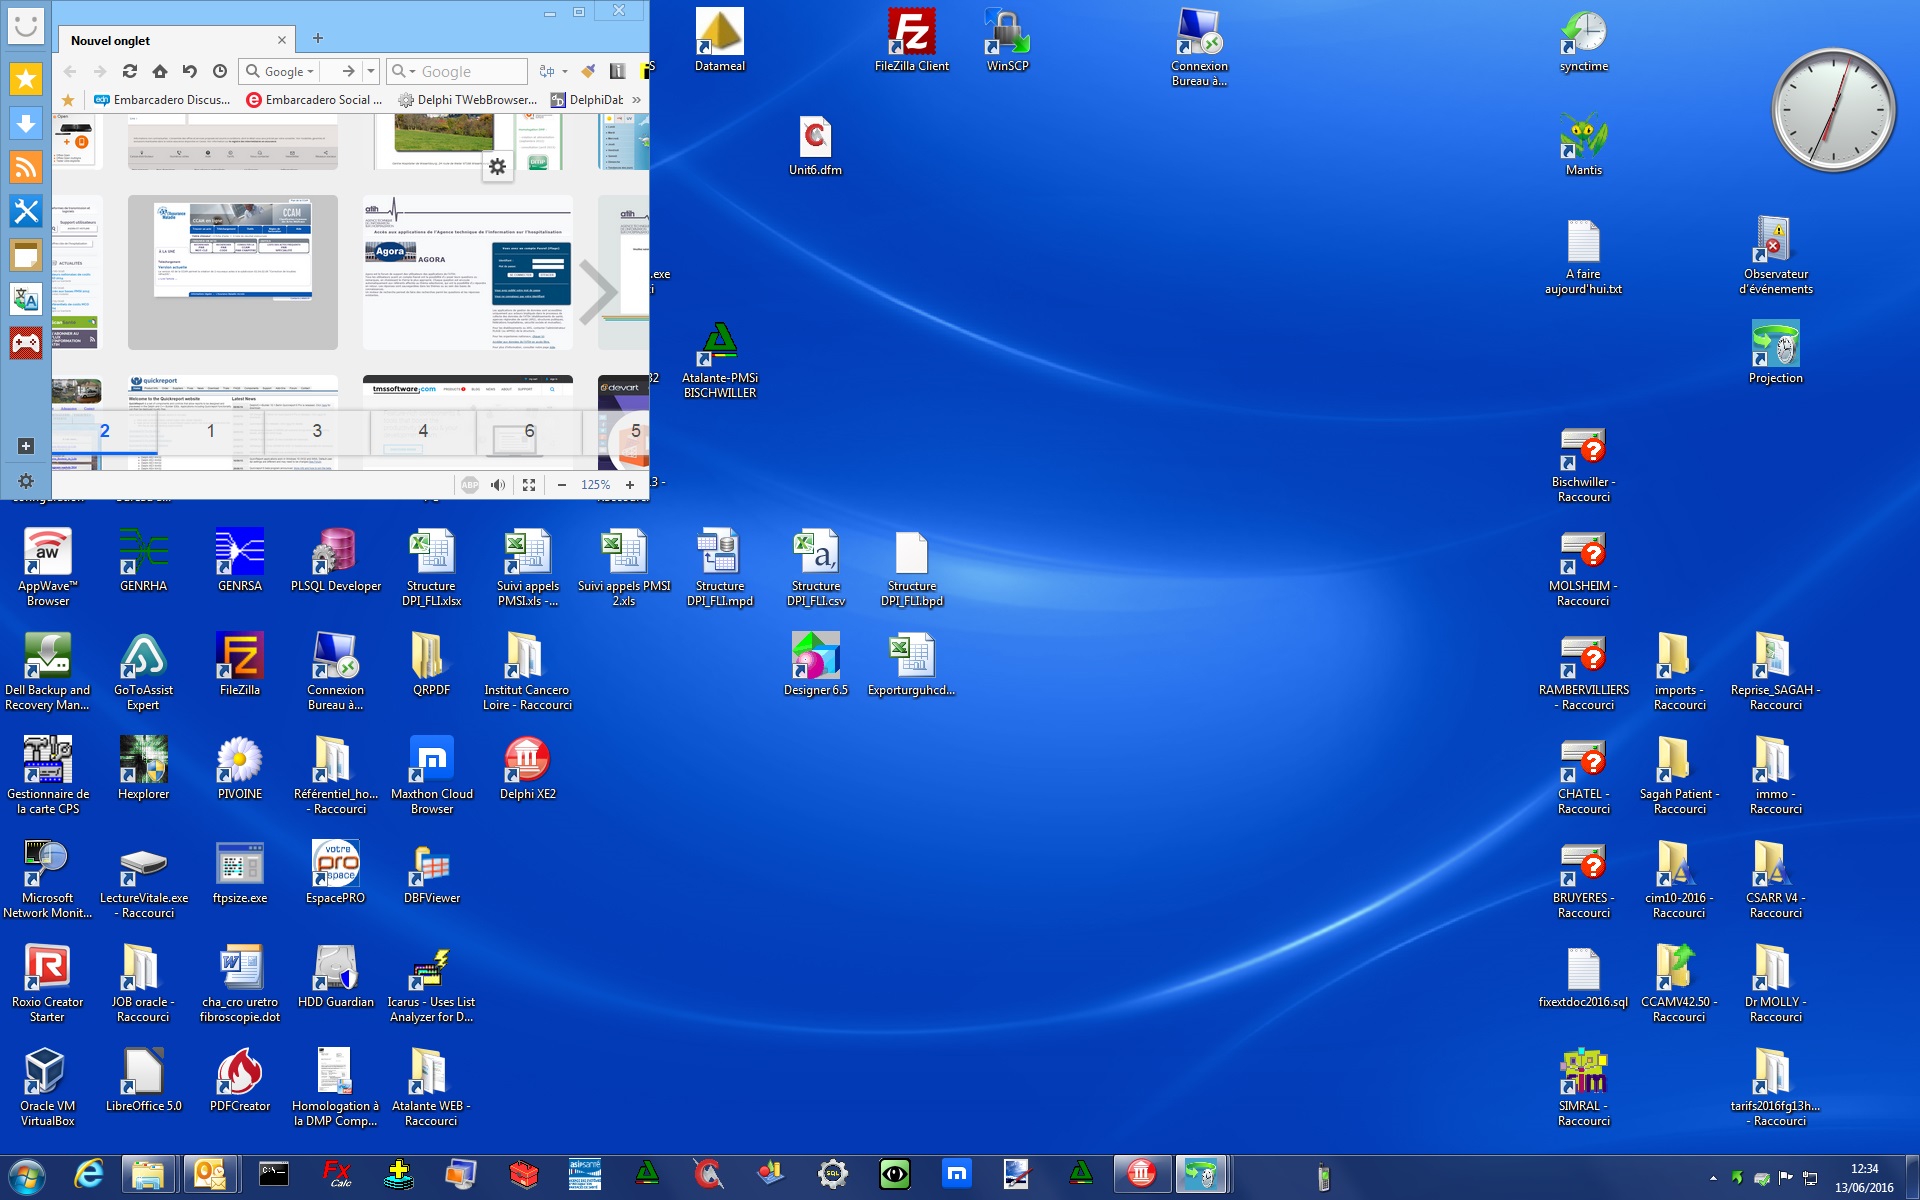Open browsing history clock icon

click(220, 71)
